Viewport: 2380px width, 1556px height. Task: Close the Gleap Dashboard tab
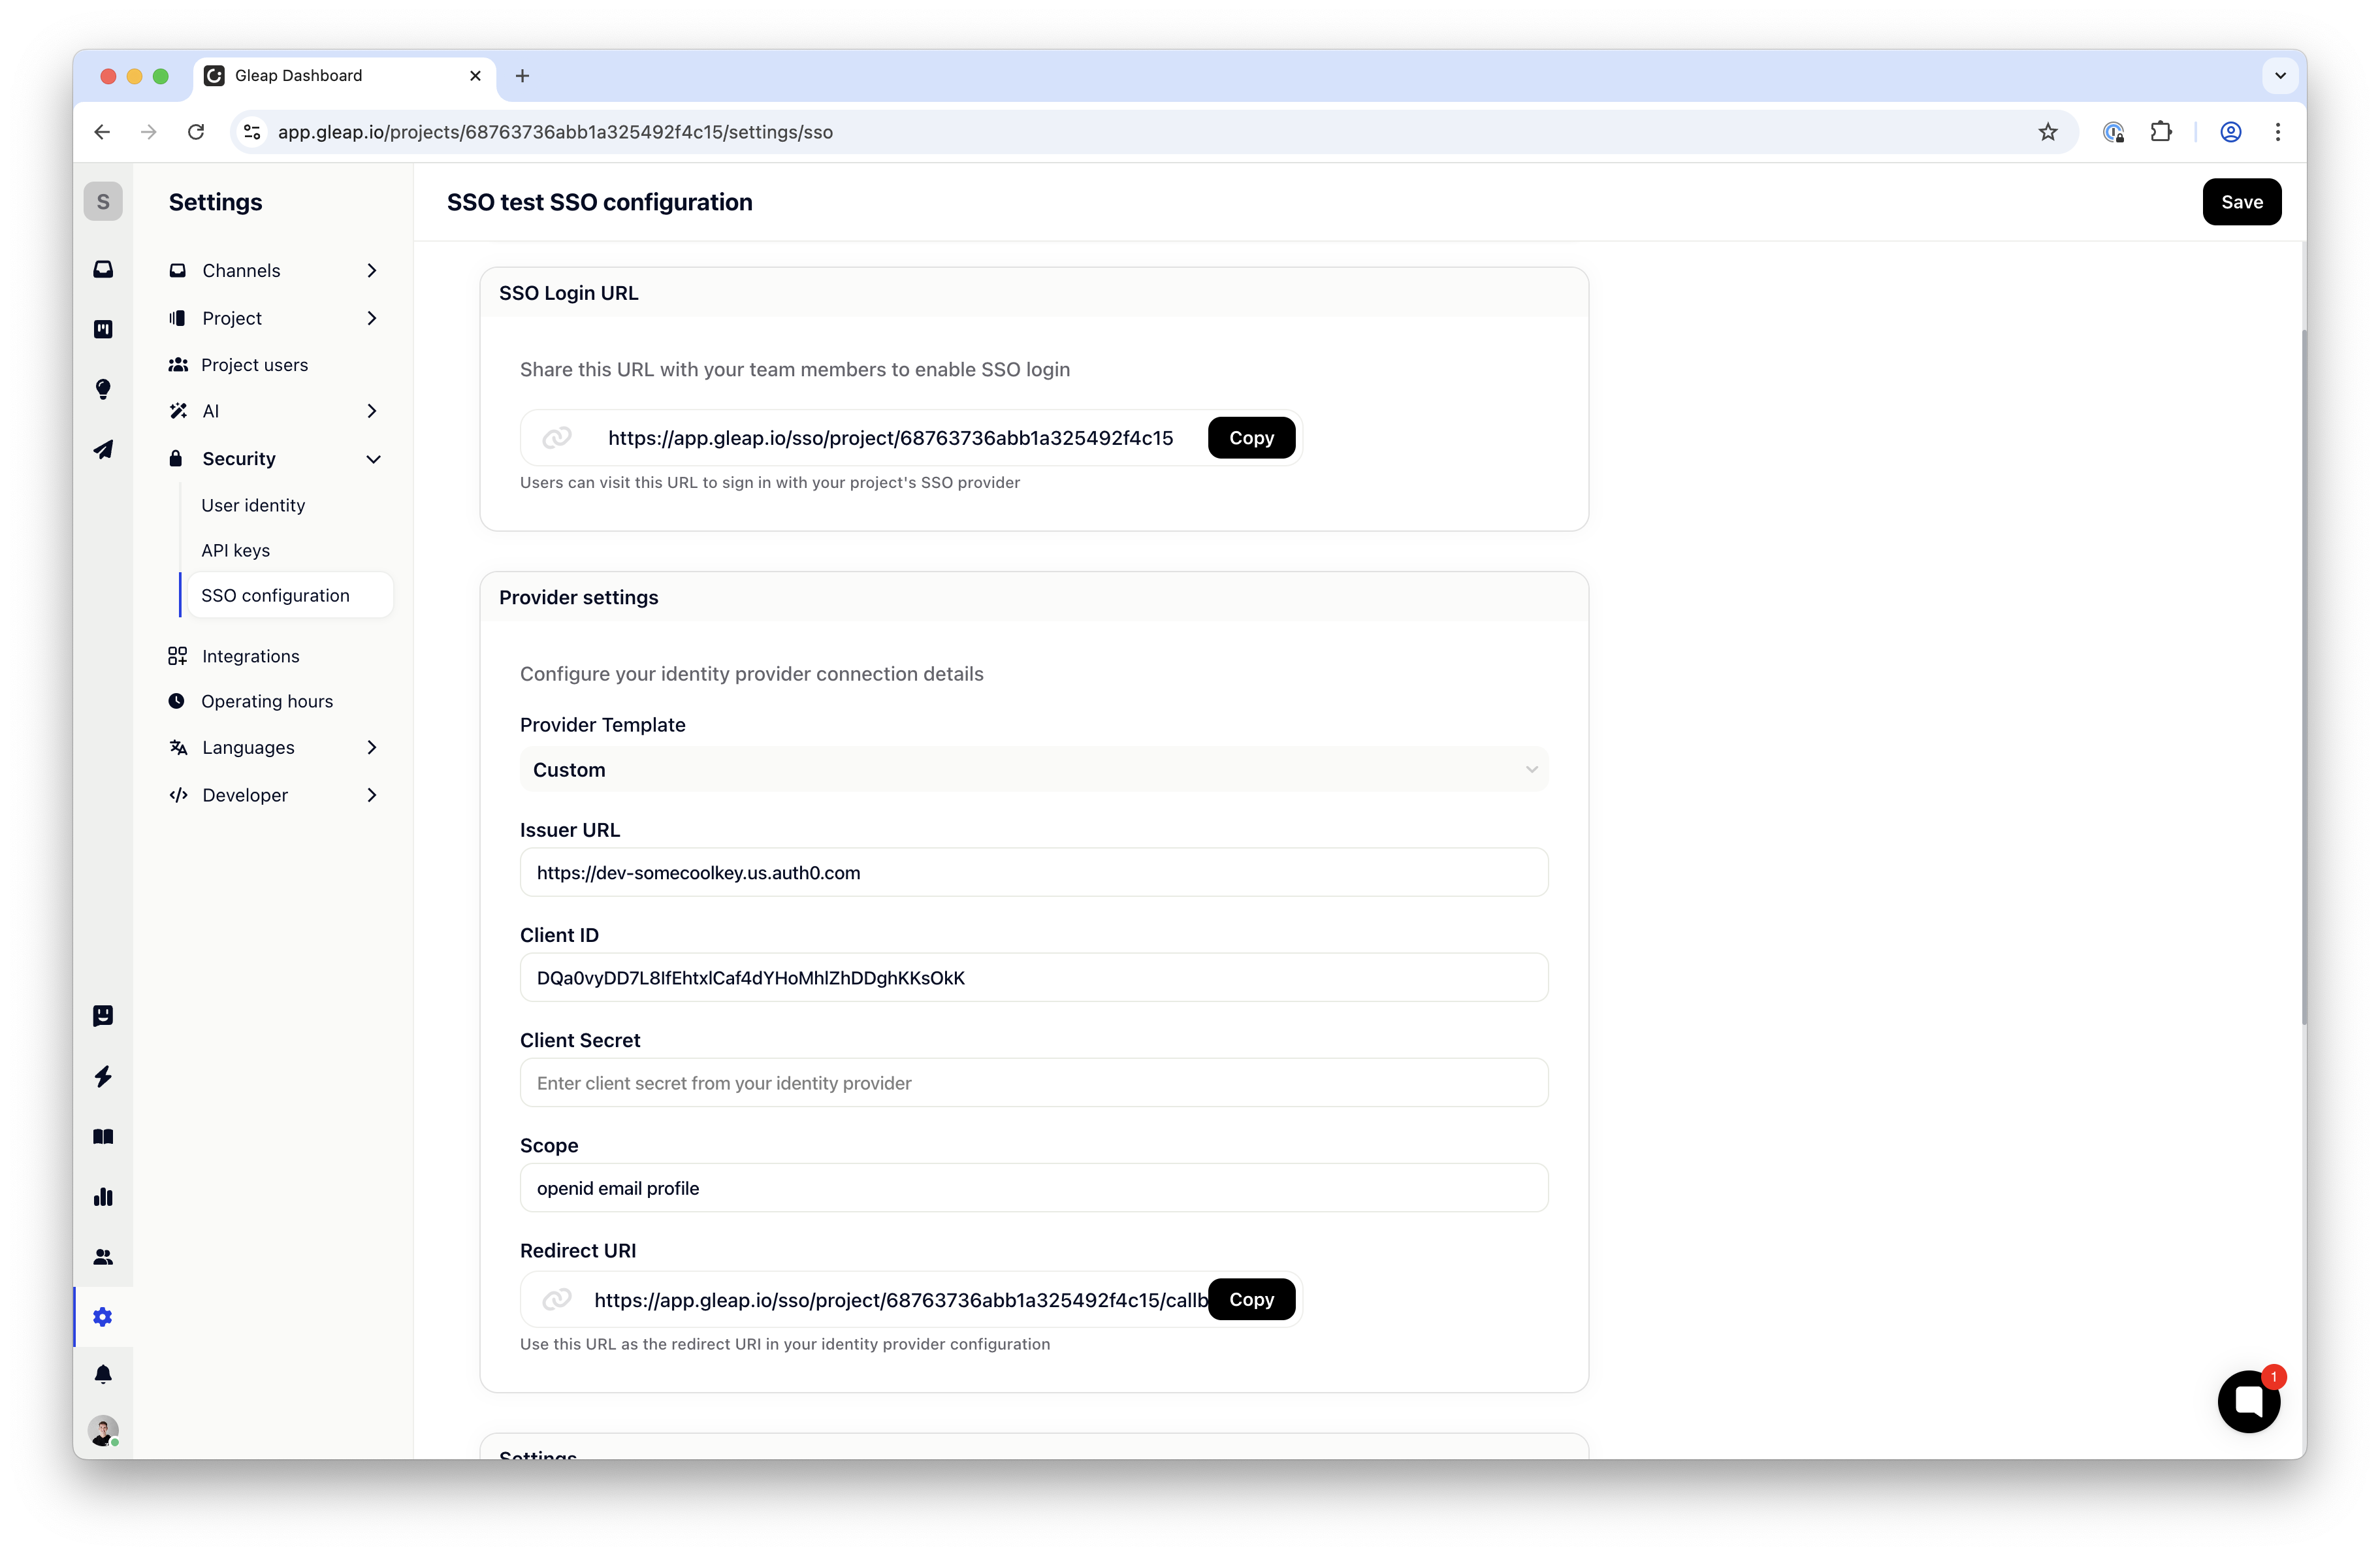[x=475, y=76]
